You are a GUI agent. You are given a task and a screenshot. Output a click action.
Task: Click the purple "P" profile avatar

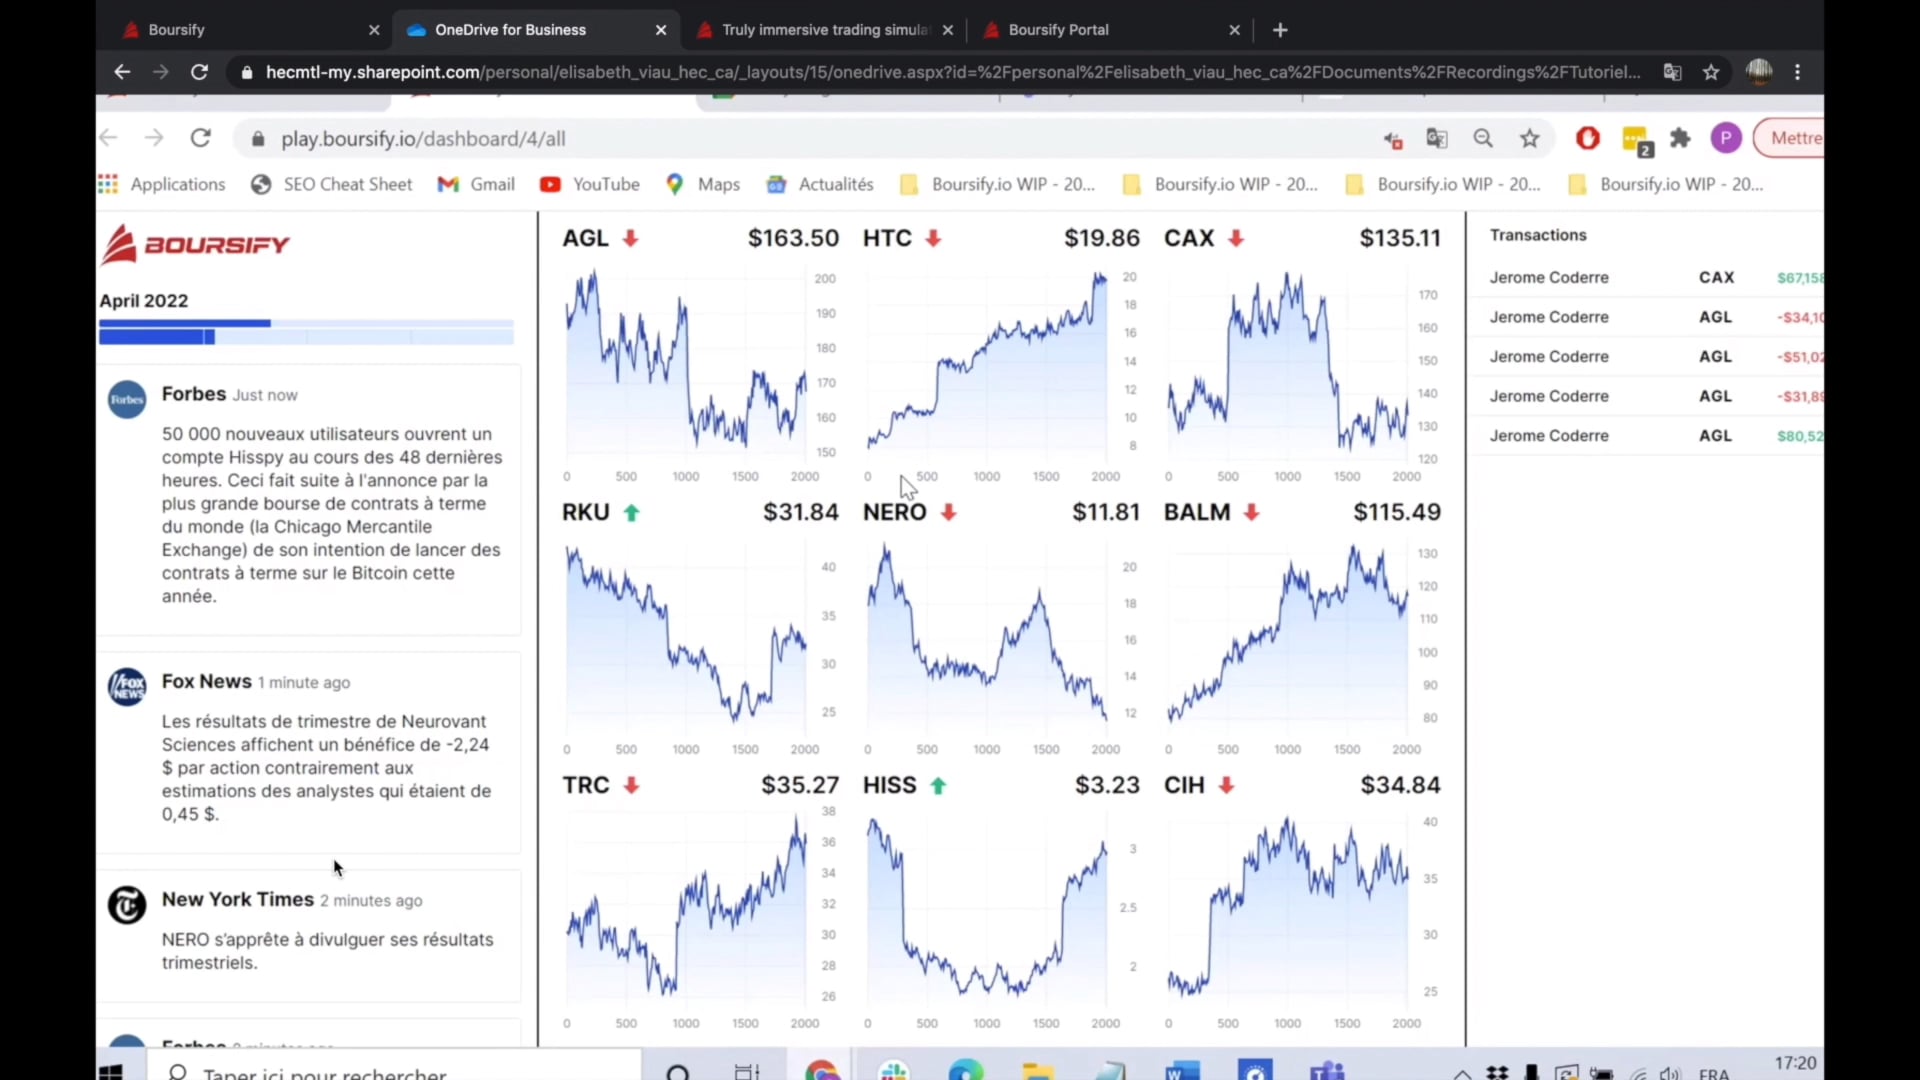pos(1726,139)
